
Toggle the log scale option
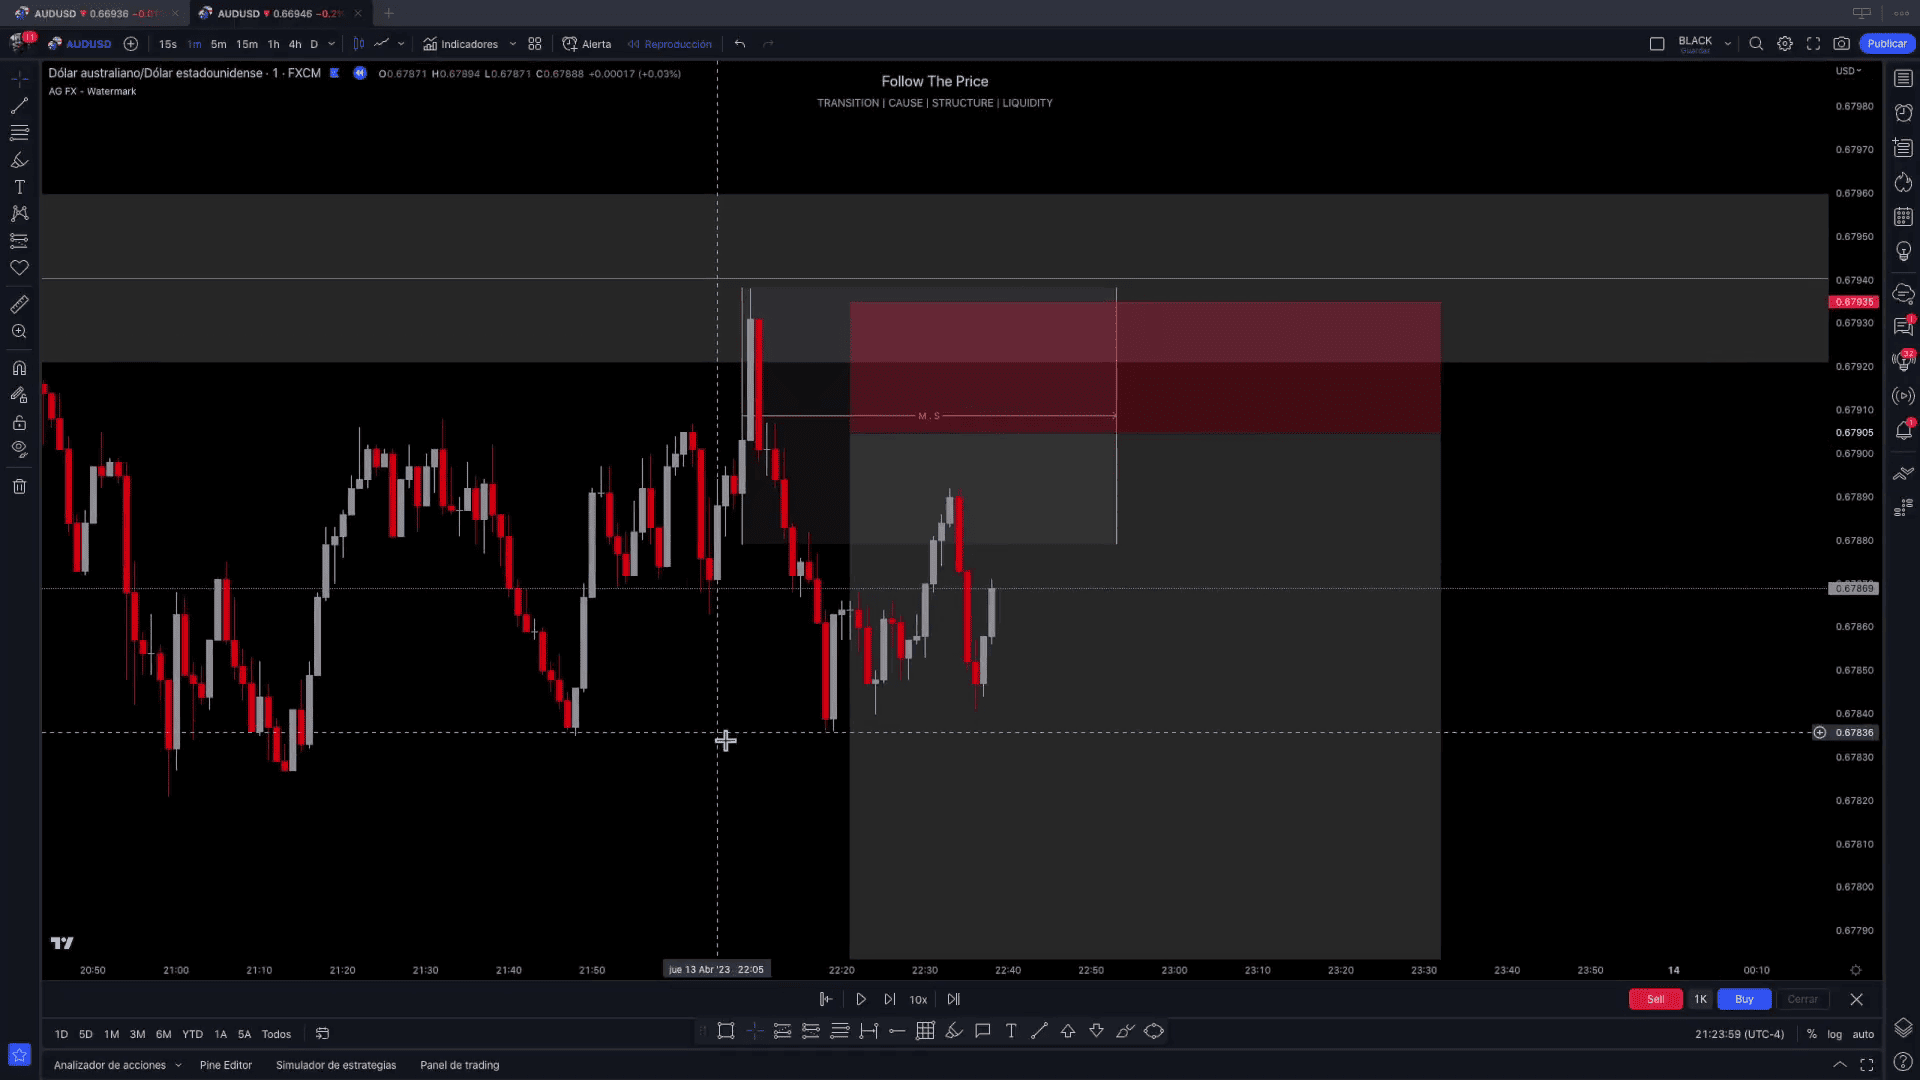point(1834,1034)
